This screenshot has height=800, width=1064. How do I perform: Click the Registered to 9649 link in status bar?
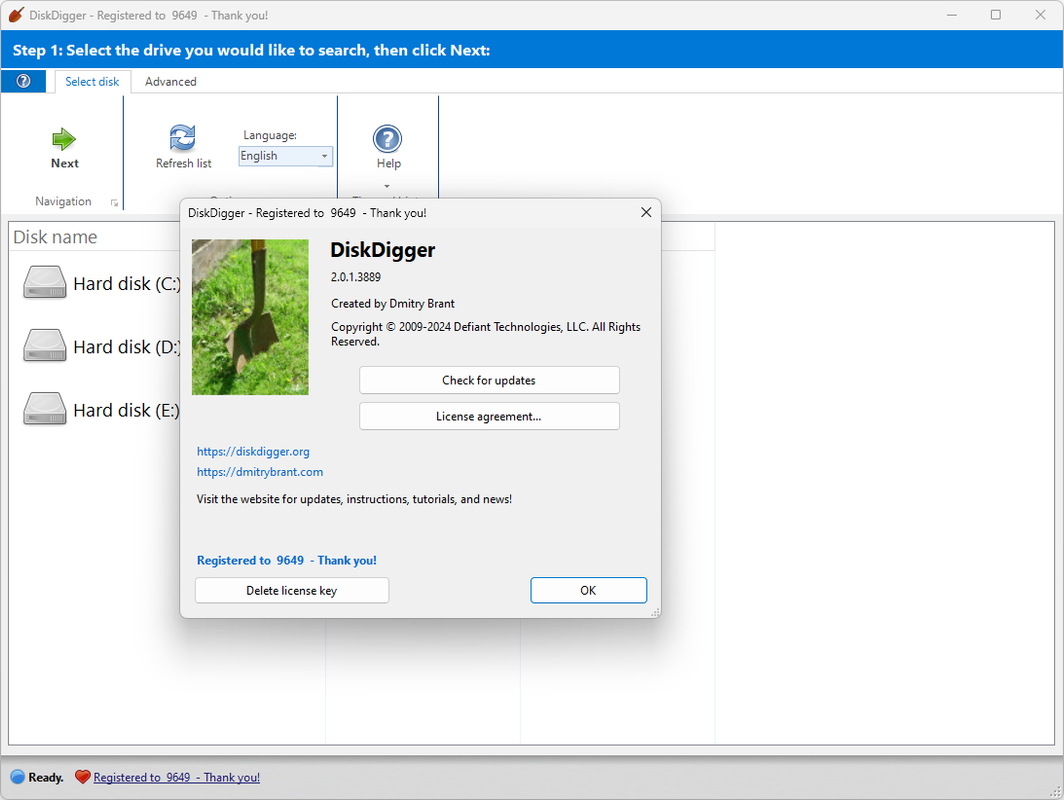point(176,778)
